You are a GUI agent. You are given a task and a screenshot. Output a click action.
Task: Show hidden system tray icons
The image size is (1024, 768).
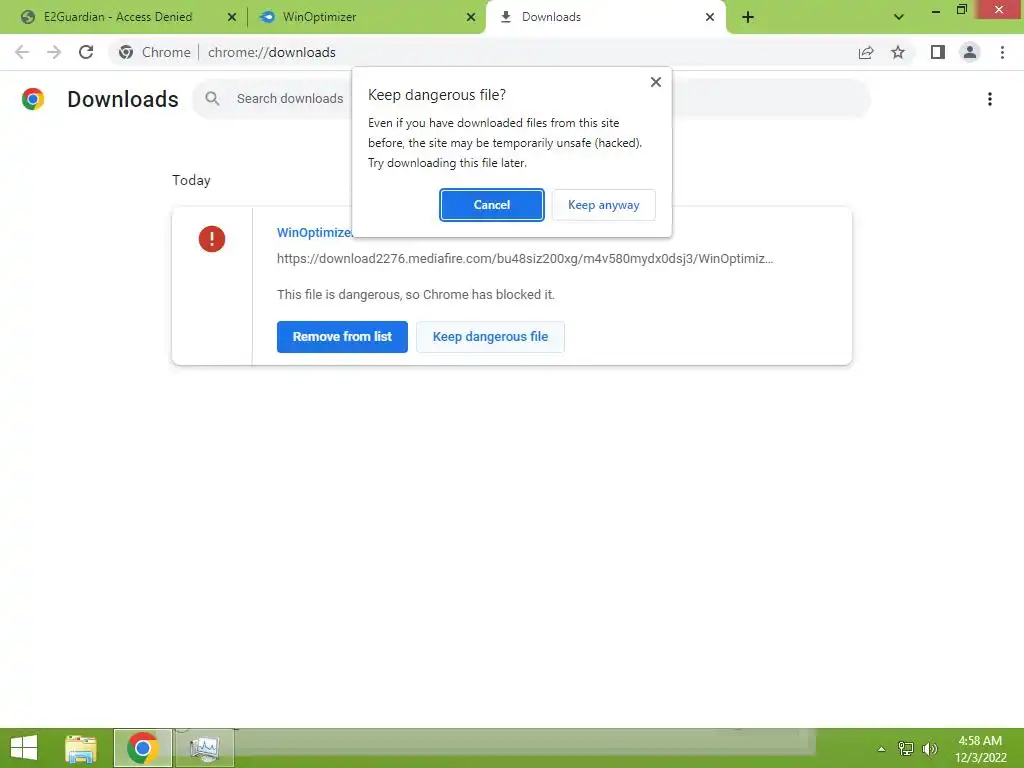(x=882, y=749)
